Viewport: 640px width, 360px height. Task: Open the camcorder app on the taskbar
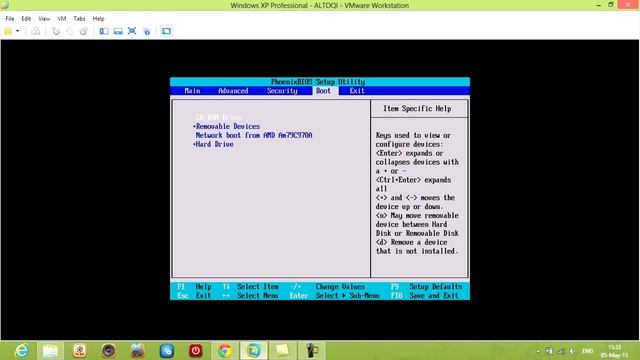[x=312, y=351]
